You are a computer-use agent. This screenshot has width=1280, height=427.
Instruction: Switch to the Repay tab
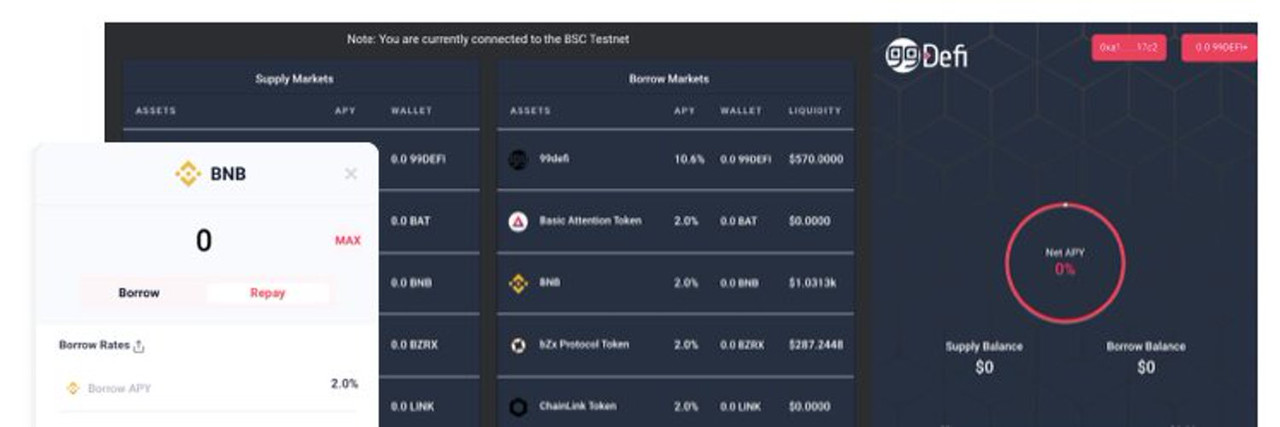267,293
